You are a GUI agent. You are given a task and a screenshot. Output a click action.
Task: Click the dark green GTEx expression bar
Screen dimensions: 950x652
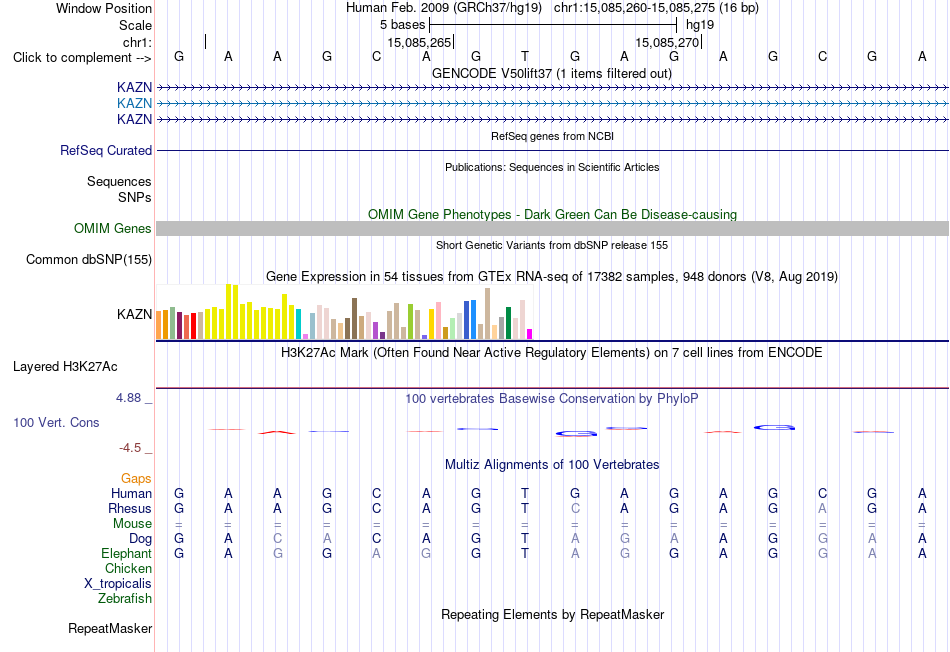pyautogui.click(x=508, y=323)
